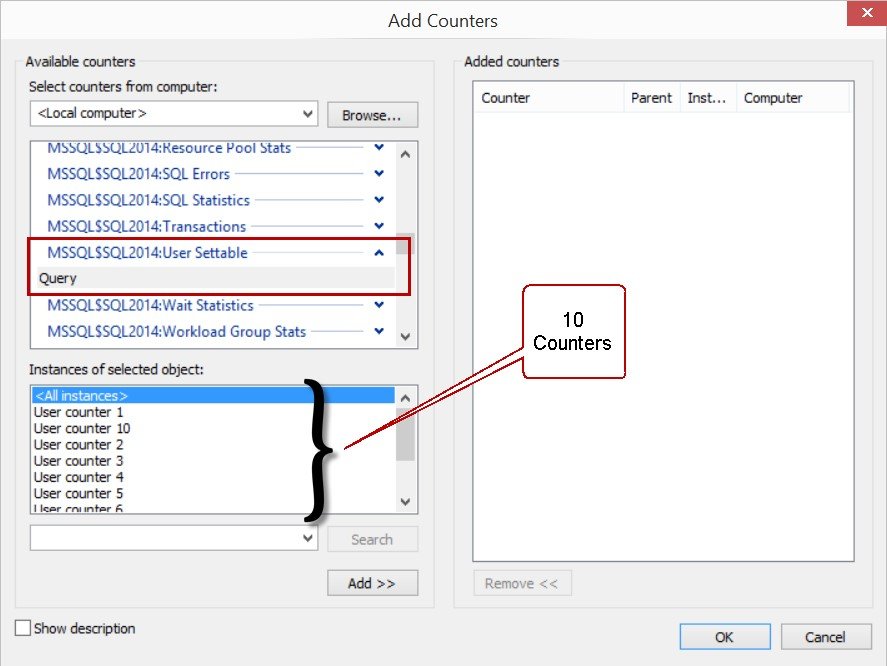Screen dimensions: 887x666
Task: Close the Add Counters dialog
Action: click(866, 12)
